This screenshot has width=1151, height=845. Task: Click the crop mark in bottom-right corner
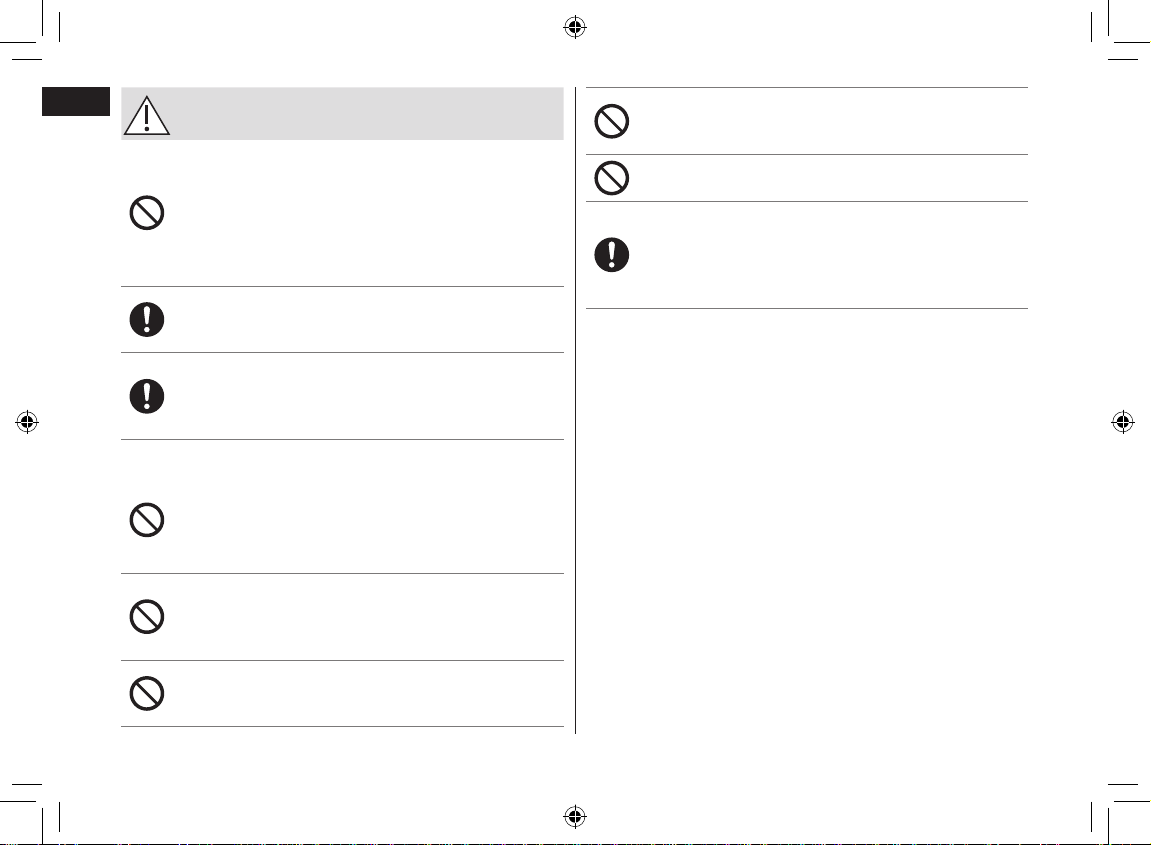(x=1120, y=813)
